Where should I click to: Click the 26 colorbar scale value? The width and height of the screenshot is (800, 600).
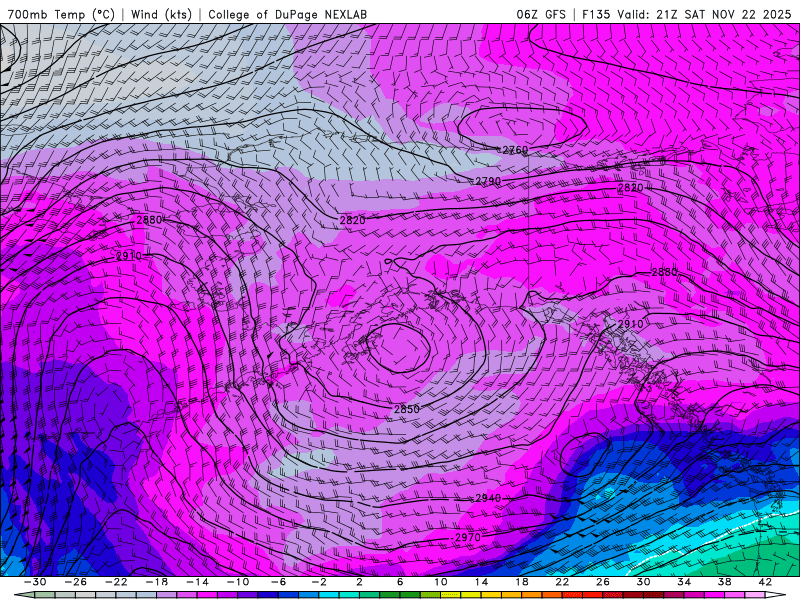click(603, 582)
